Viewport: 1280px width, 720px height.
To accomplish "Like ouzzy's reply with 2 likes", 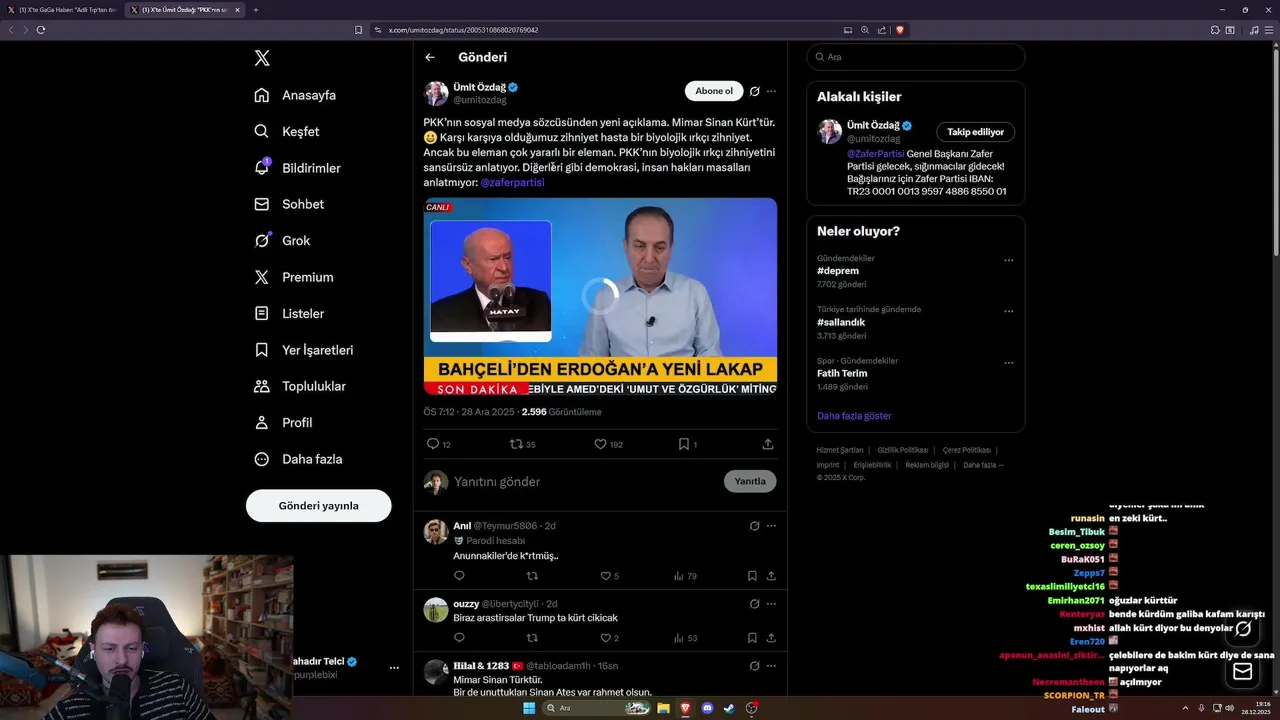I will [609, 638].
